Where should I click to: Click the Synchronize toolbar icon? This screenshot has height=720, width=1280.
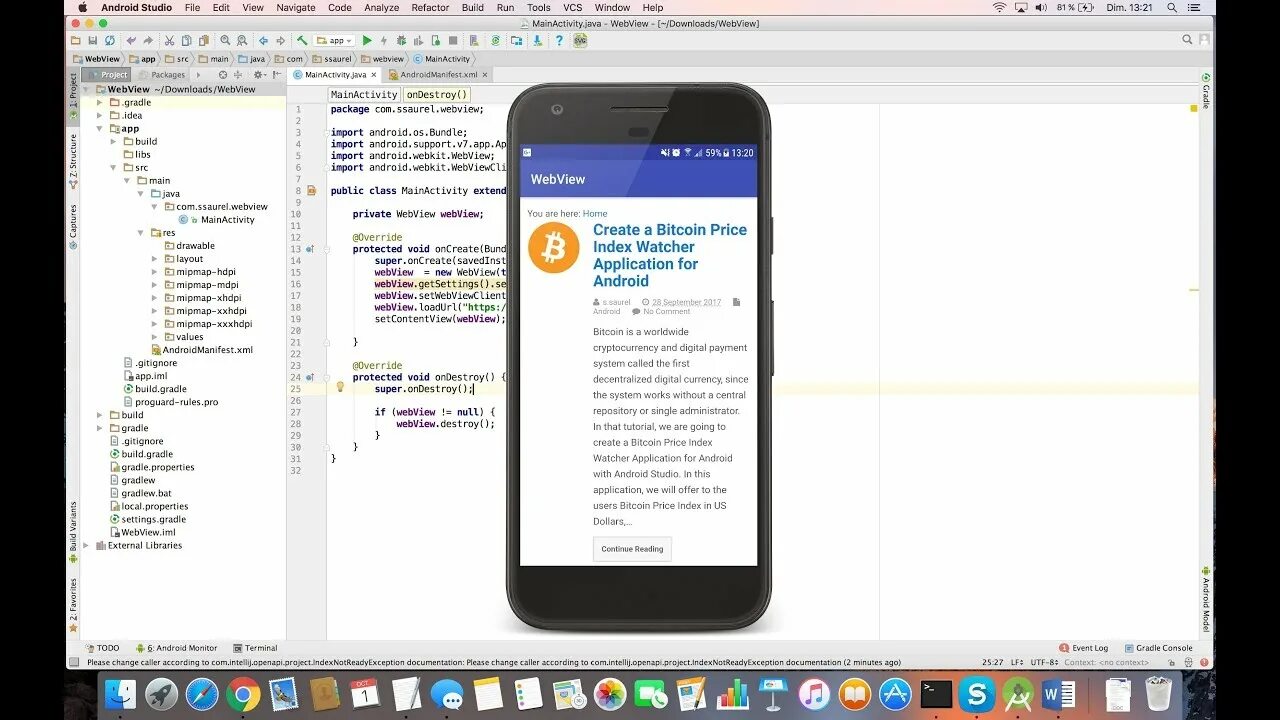110,40
